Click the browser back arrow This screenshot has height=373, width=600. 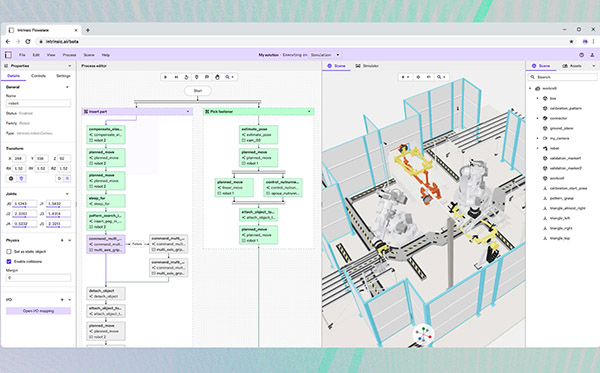point(8,41)
